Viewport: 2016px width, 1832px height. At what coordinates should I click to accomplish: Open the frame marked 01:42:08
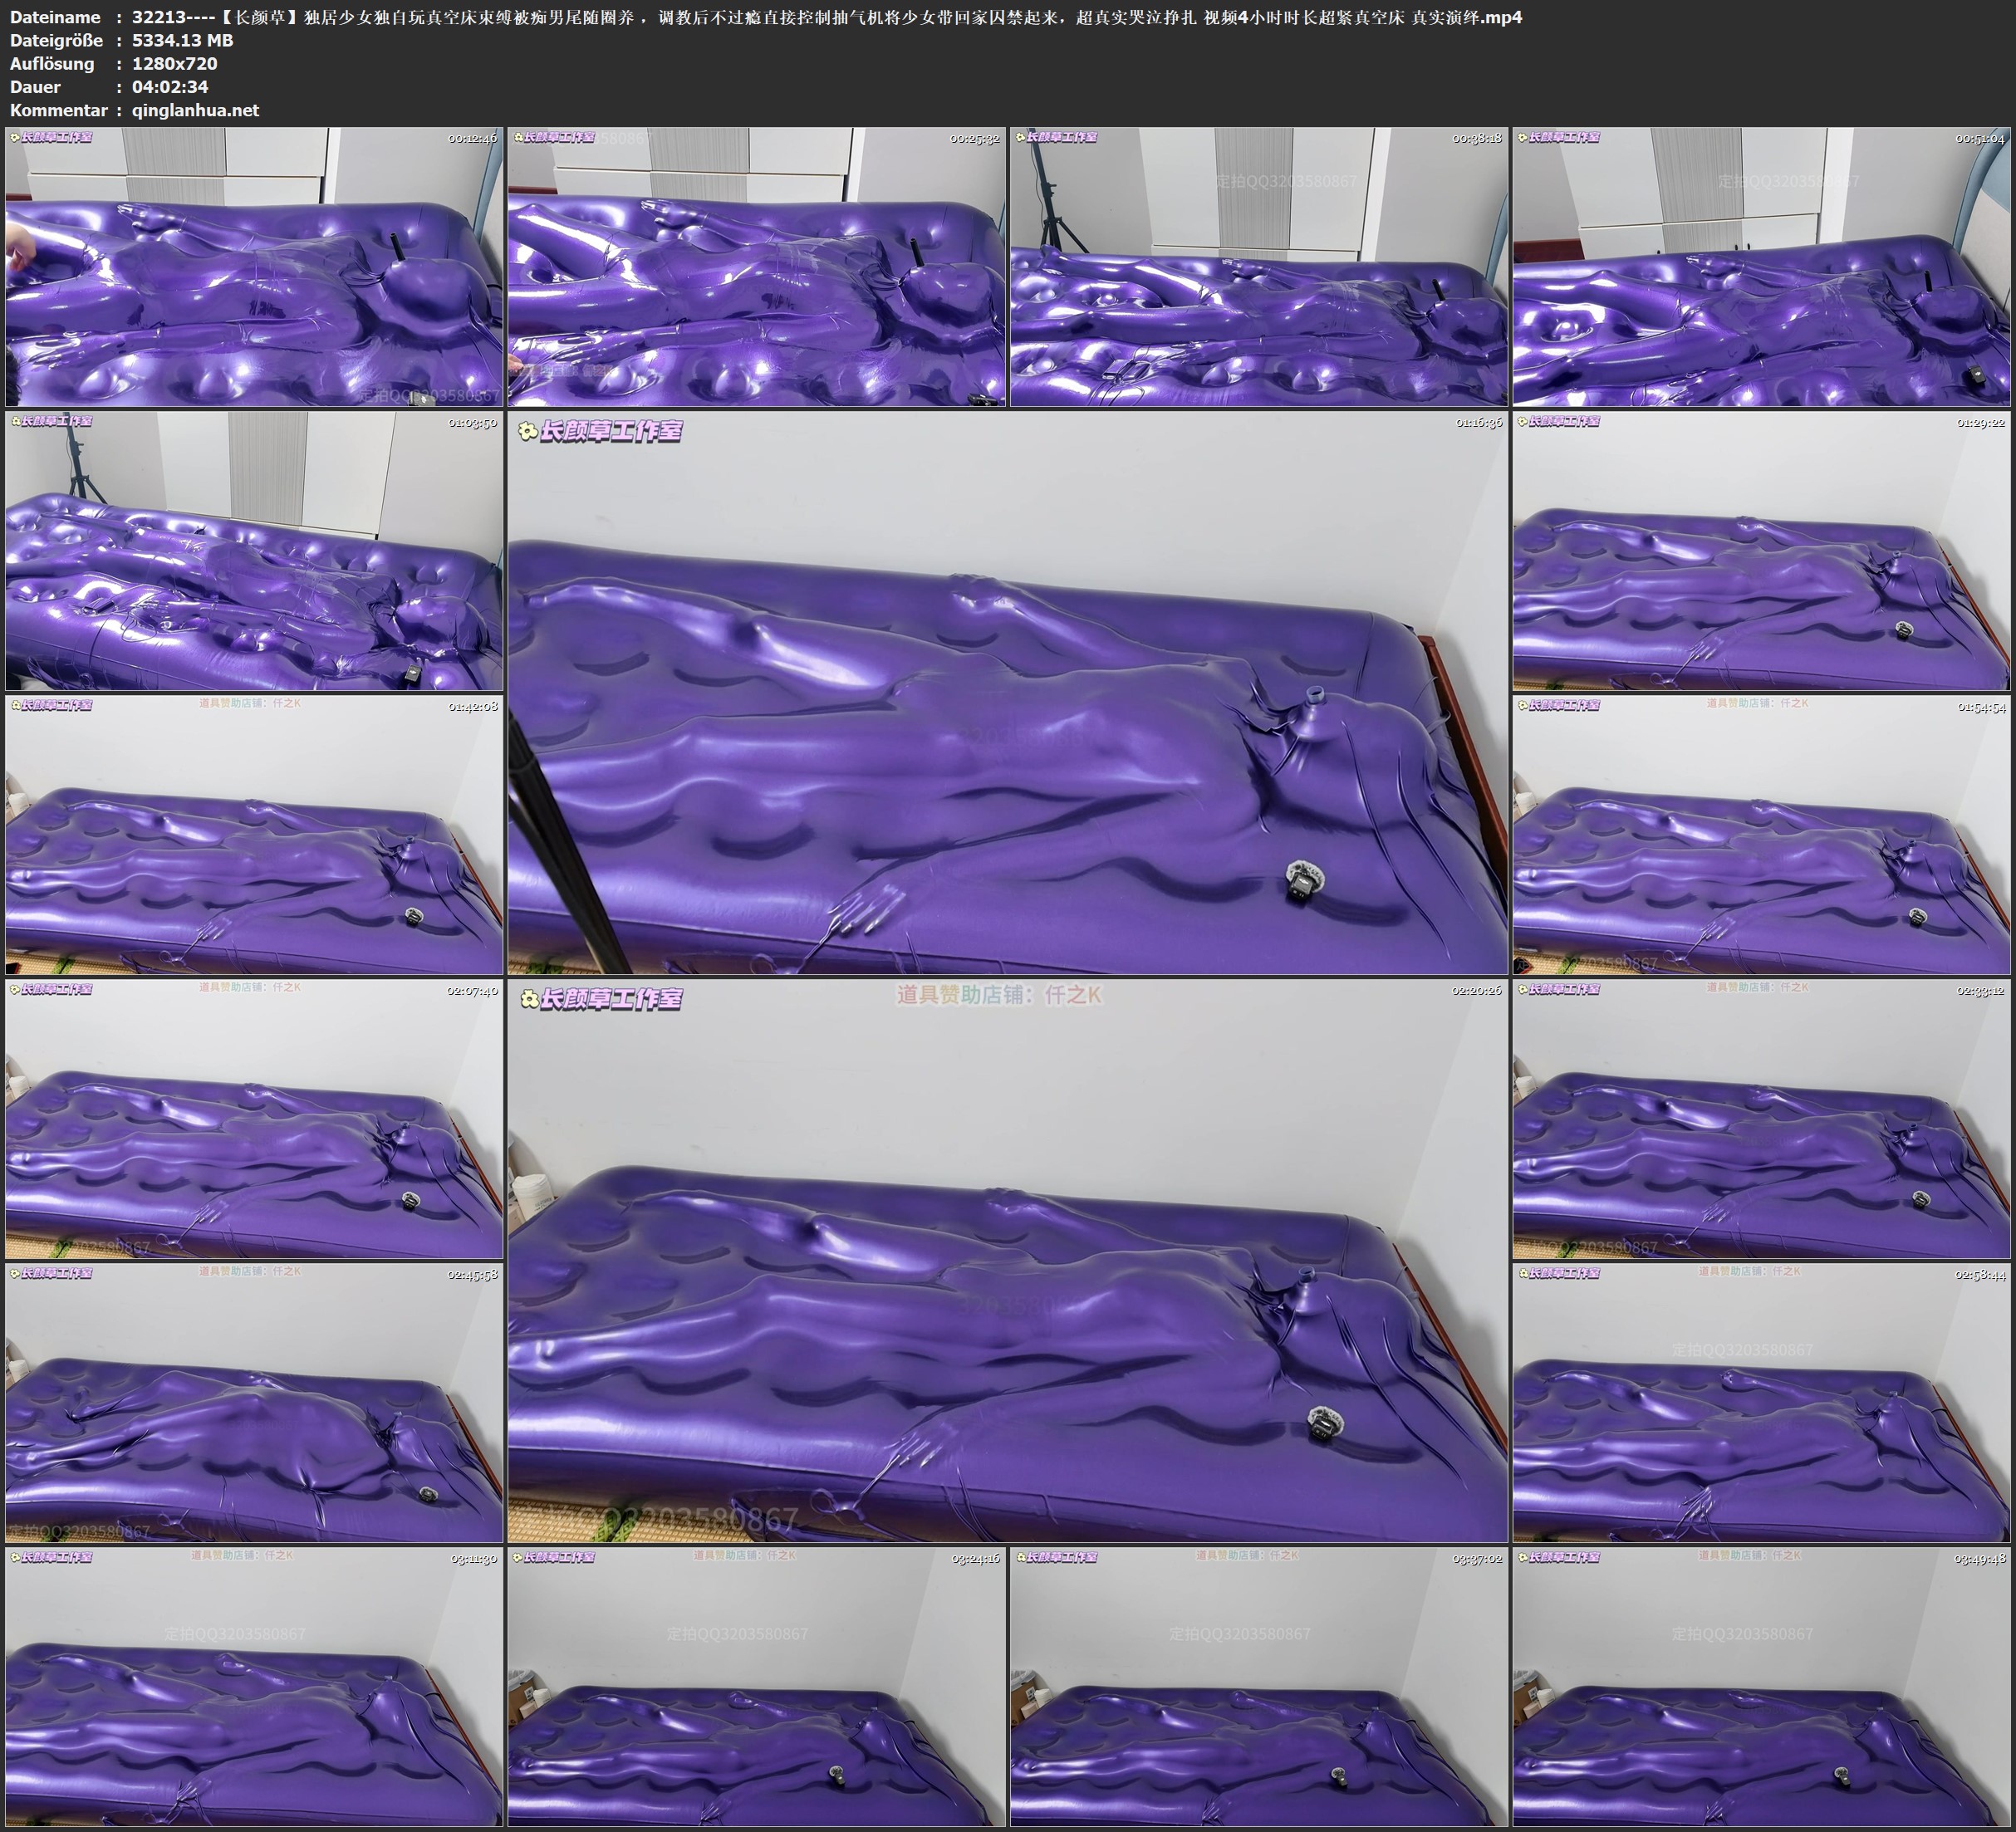(254, 835)
